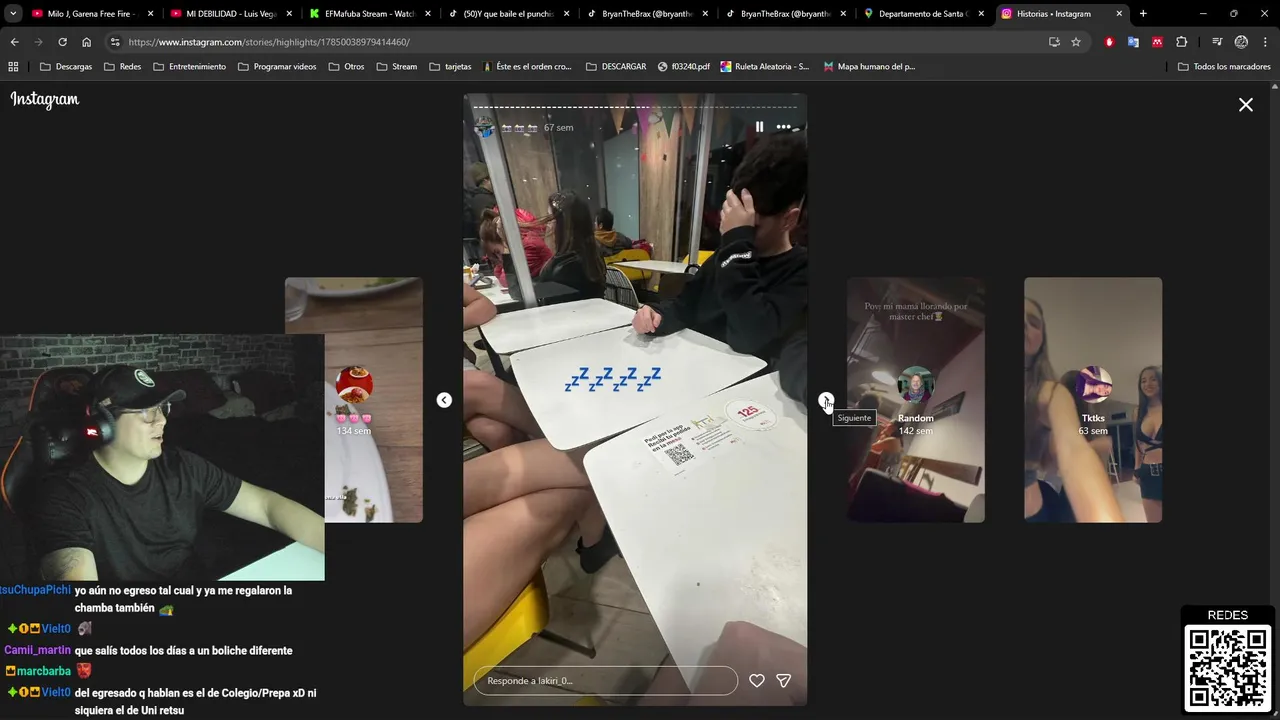The image size is (1280, 720).
Task: Advance with the Siguiente arrow
Action: [x=825, y=400]
